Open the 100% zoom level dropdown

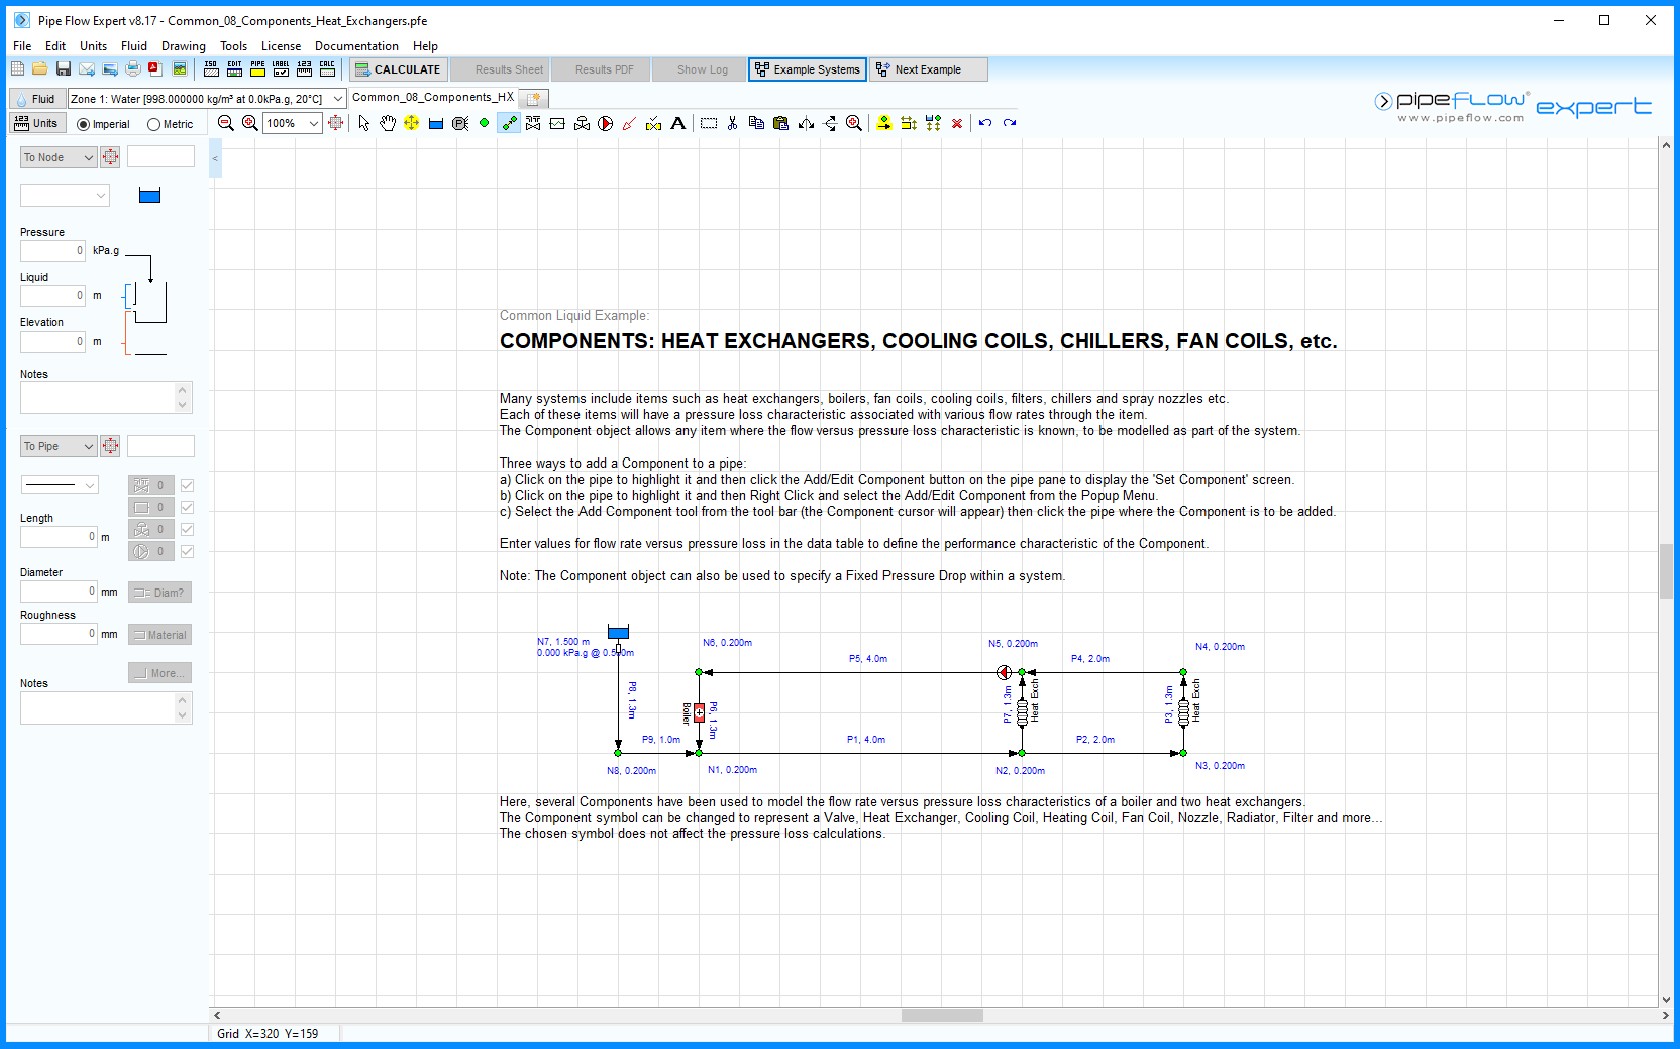(x=313, y=123)
